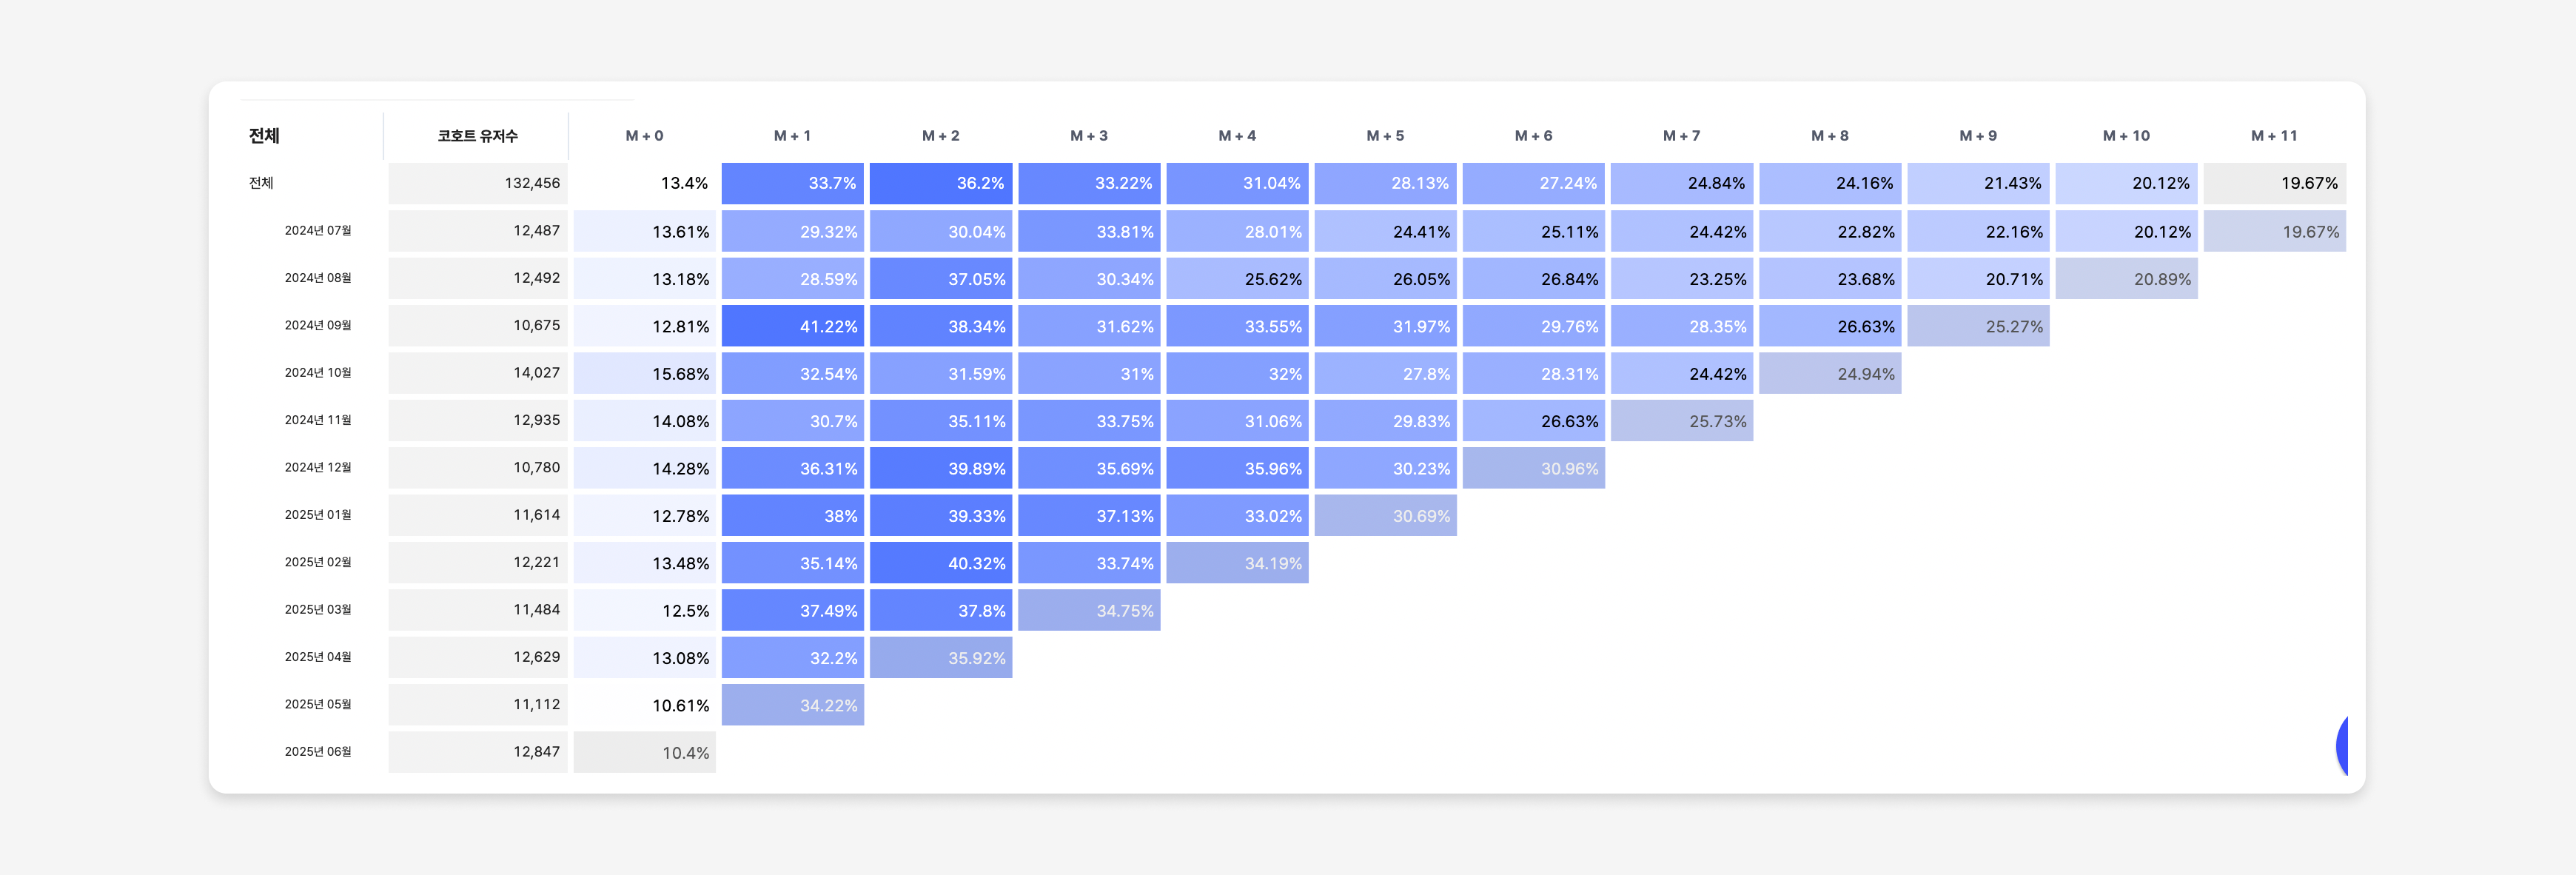Click the M + 0 column header

click(x=644, y=136)
